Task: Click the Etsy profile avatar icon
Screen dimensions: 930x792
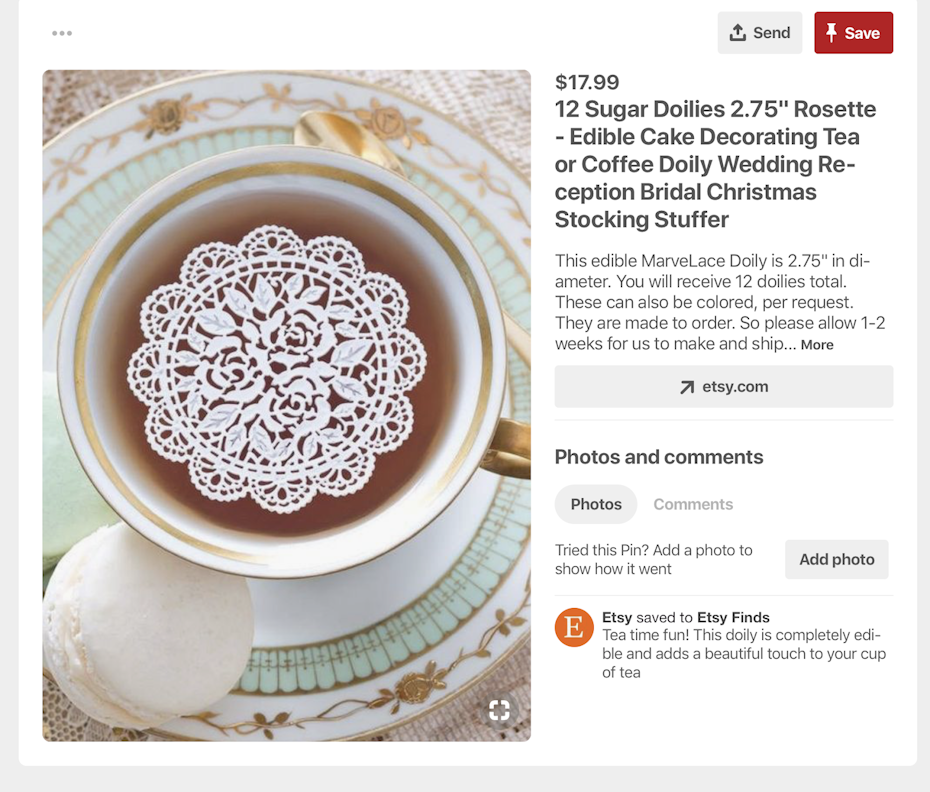Action: tap(574, 627)
